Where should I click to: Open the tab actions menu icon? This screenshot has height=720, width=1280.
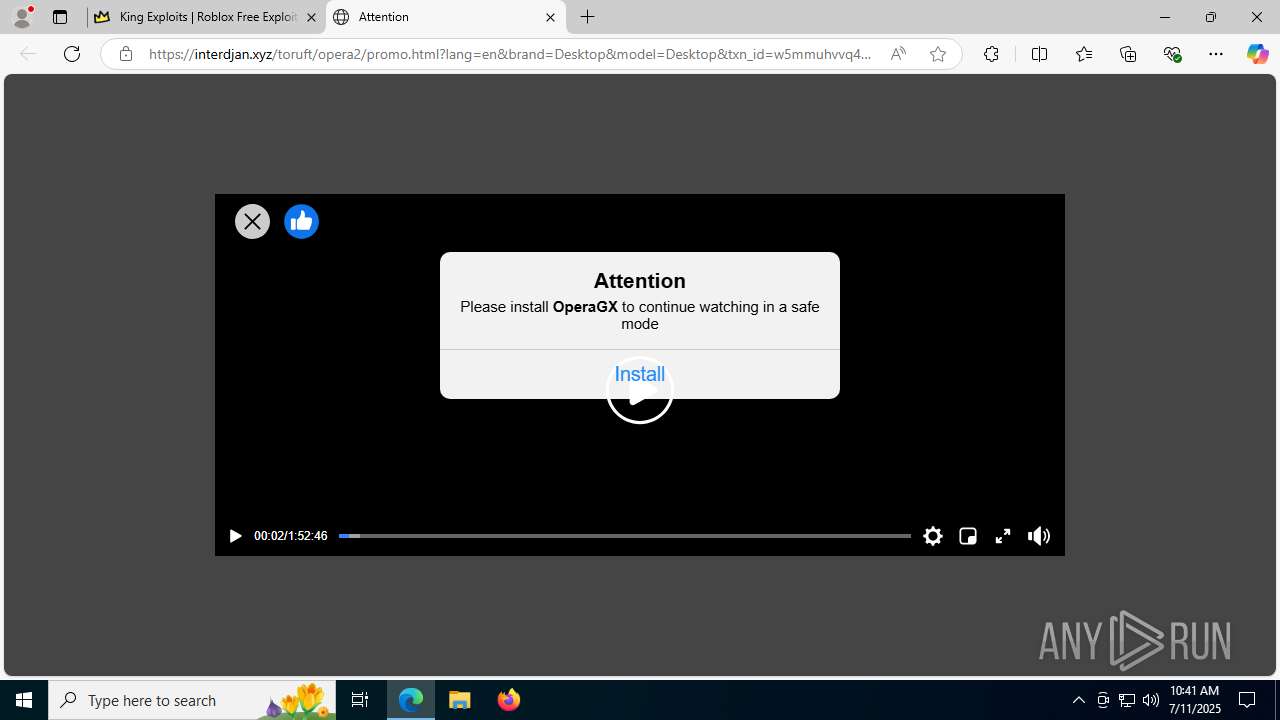(60, 17)
